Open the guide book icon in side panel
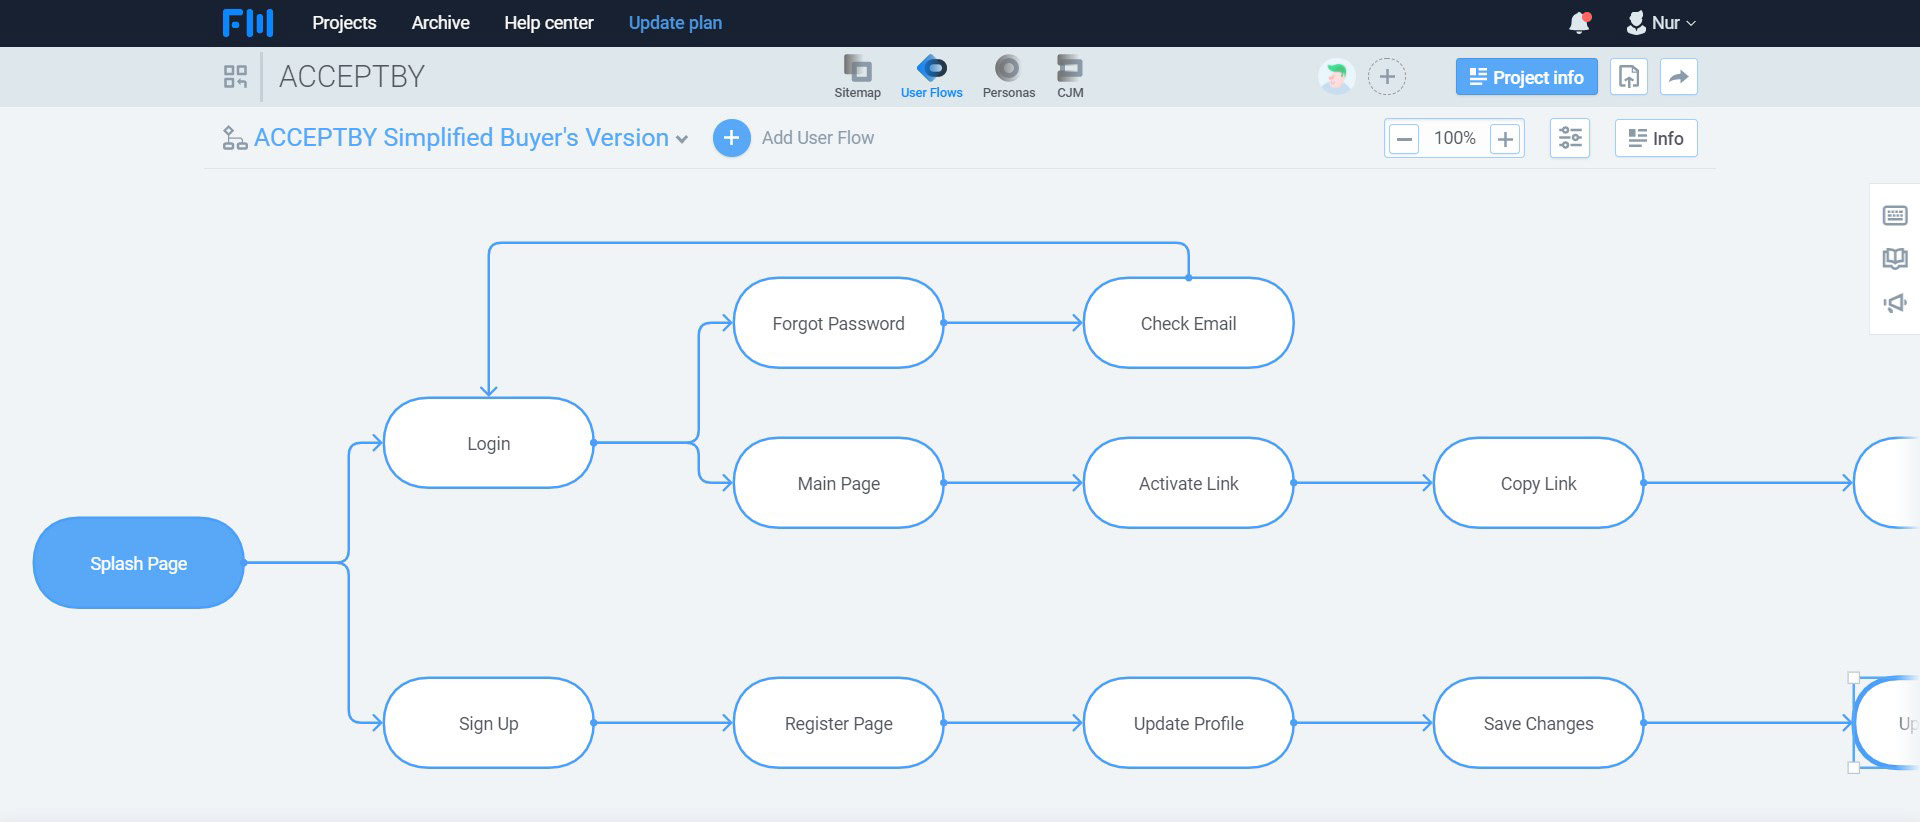This screenshot has width=1920, height=822. pyautogui.click(x=1895, y=259)
